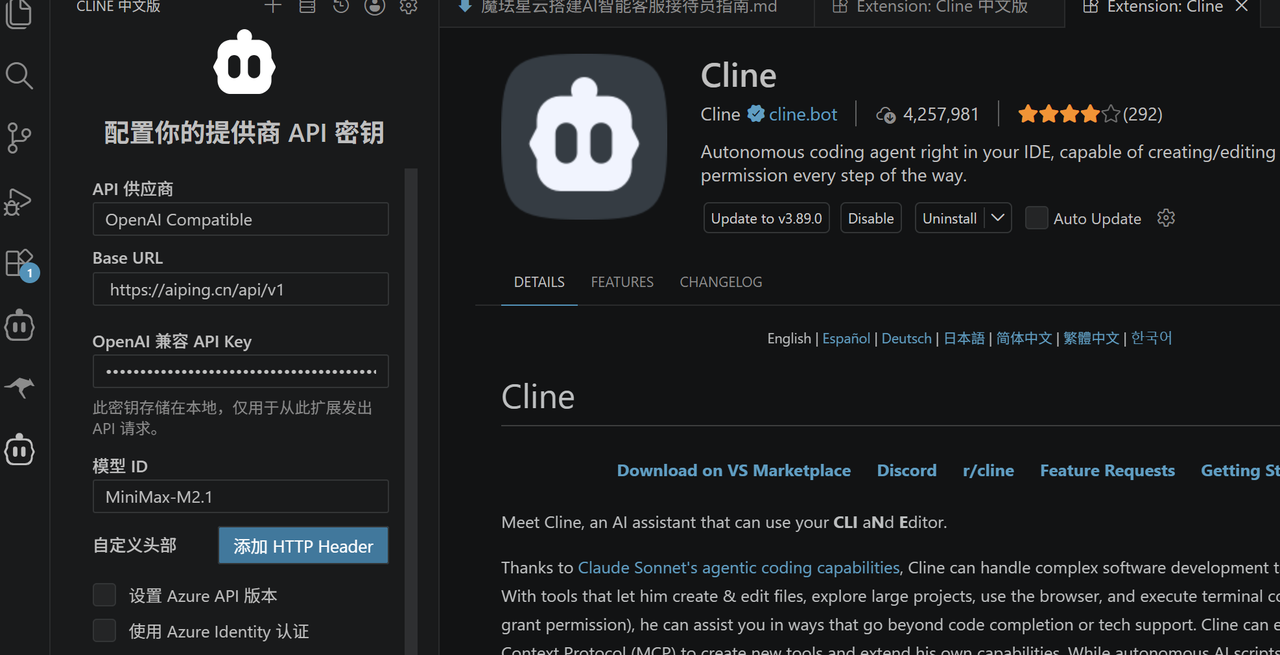This screenshot has height=655, width=1280.
Task: Open the Explorer view in activity bar
Action: point(19,14)
